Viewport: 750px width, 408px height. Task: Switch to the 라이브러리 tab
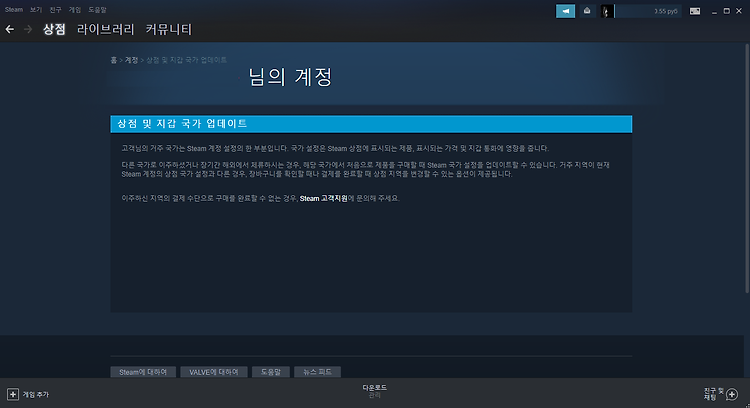tap(106, 30)
